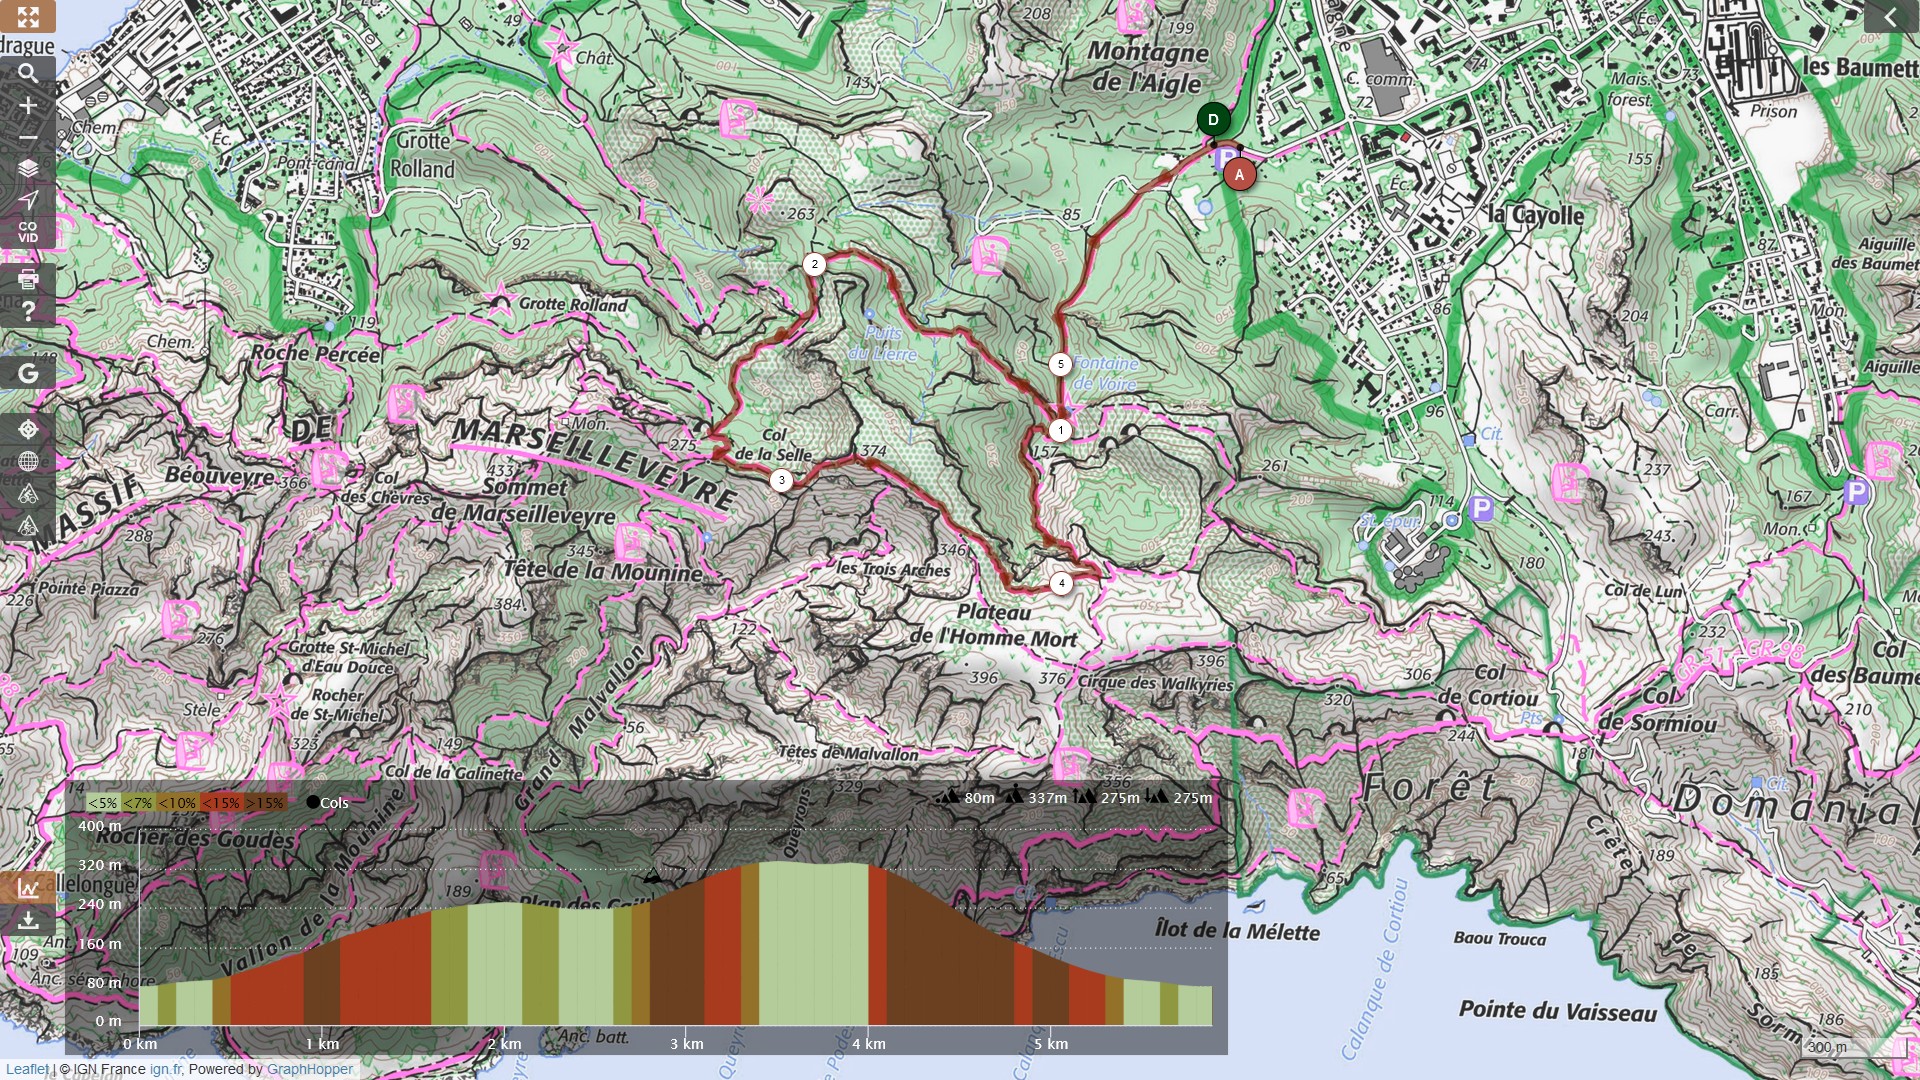Screen dimensions: 1920x1080
Task: Zoom in with the plus button
Action: [28, 106]
